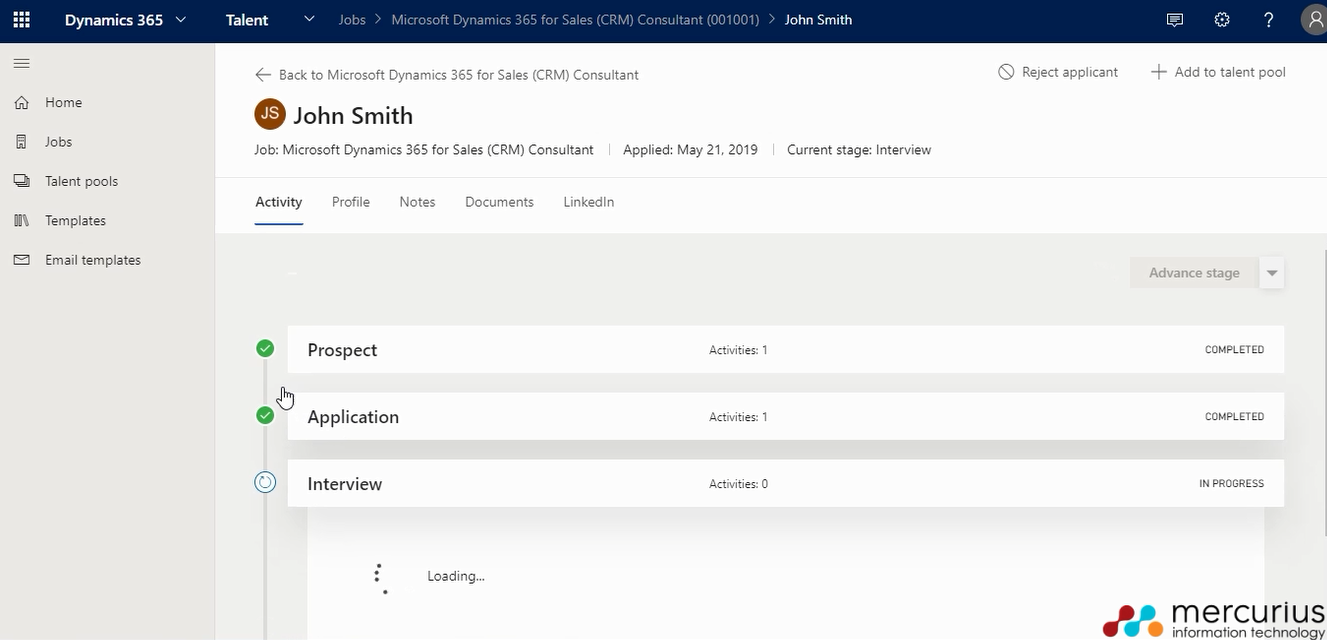Open the Advance stage dropdown arrow
Screen dimensions: 1328x642
(1272, 273)
